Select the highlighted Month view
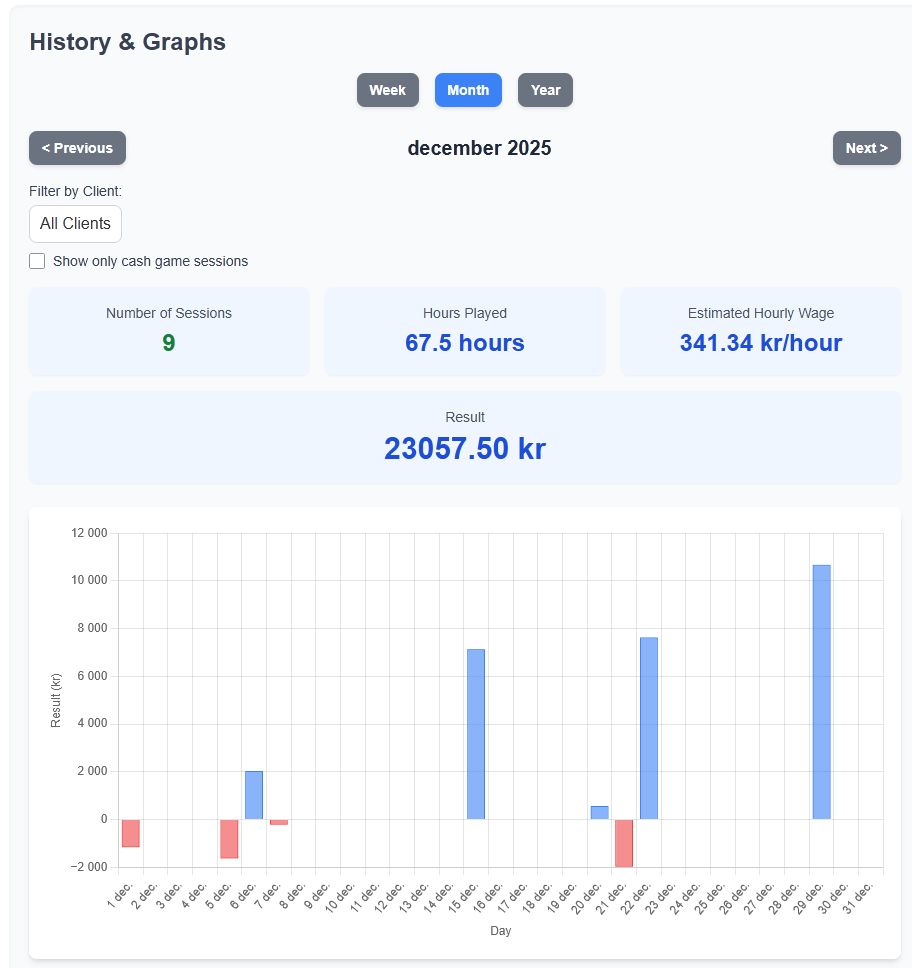 tap(468, 89)
